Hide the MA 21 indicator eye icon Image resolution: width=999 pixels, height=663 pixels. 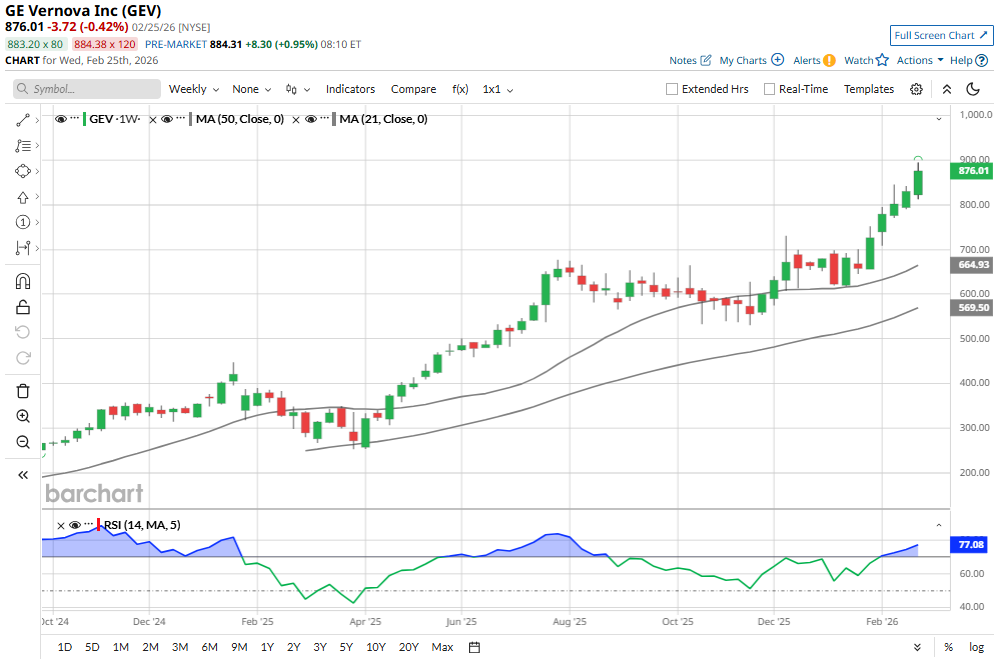tap(311, 119)
